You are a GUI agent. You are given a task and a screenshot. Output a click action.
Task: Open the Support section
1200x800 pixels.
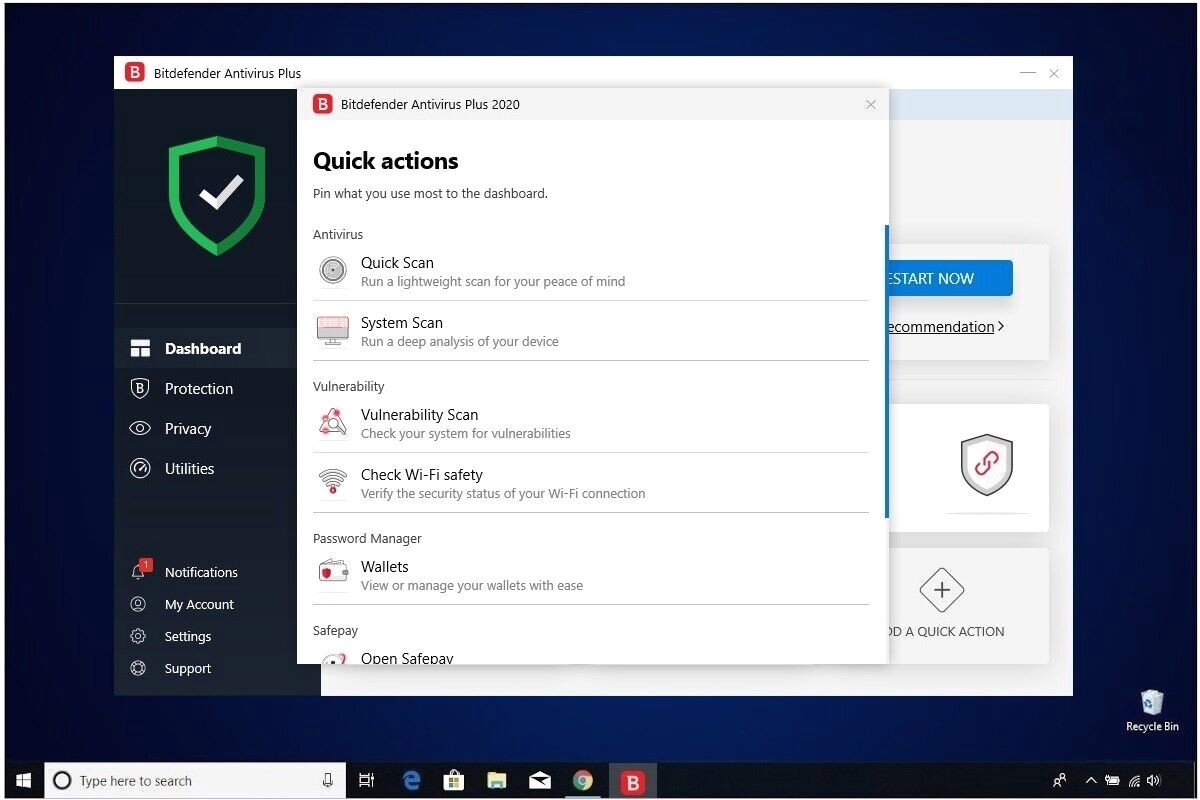tap(187, 668)
